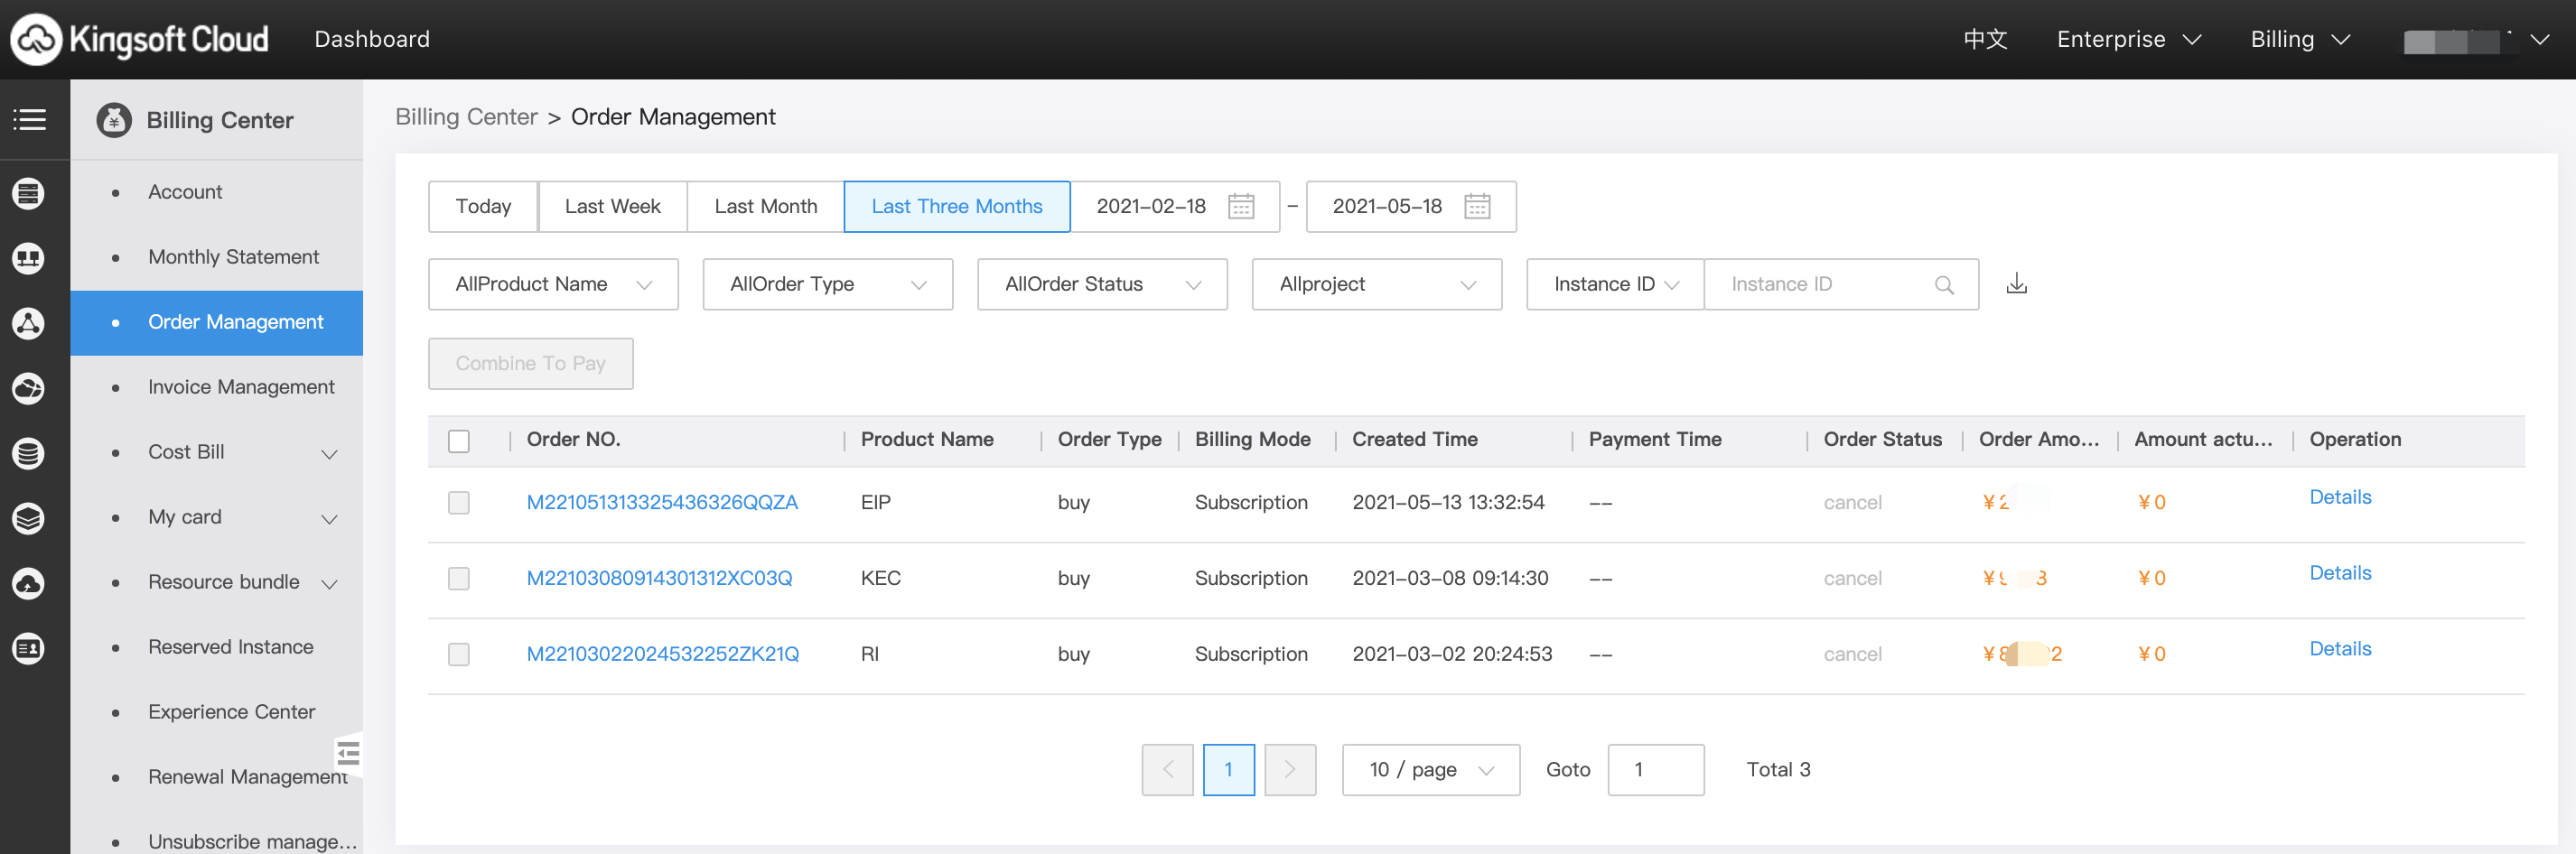Expand the Billing menu in header

[2300, 39]
